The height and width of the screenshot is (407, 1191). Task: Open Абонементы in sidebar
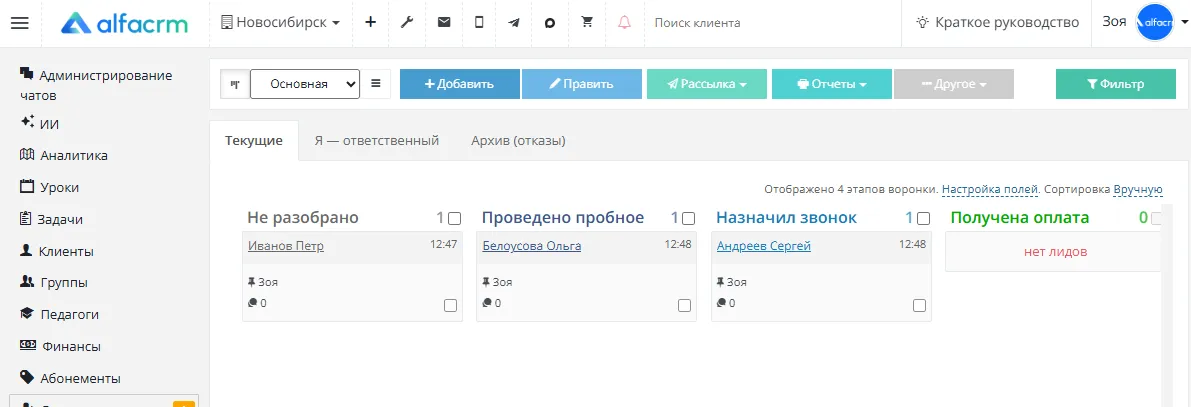click(x=70, y=378)
